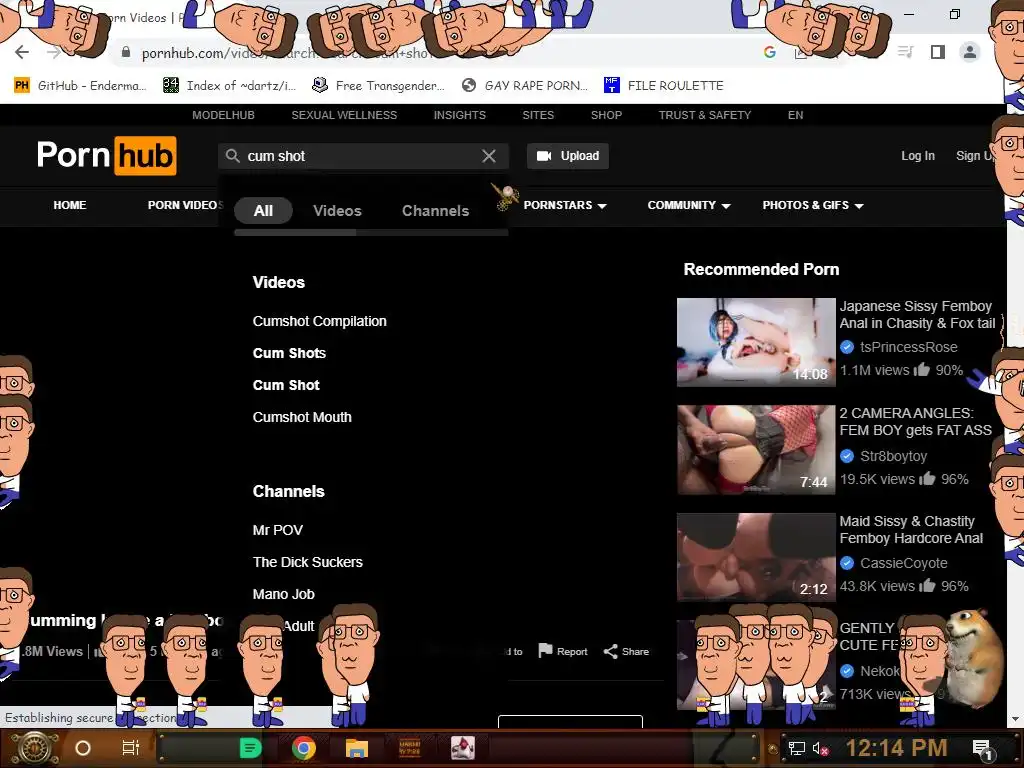Image resolution: width=1024 pixels, height=768 pixels.
Task: Open the recommended thumbnail labeled 14:08
Action: 756,342
